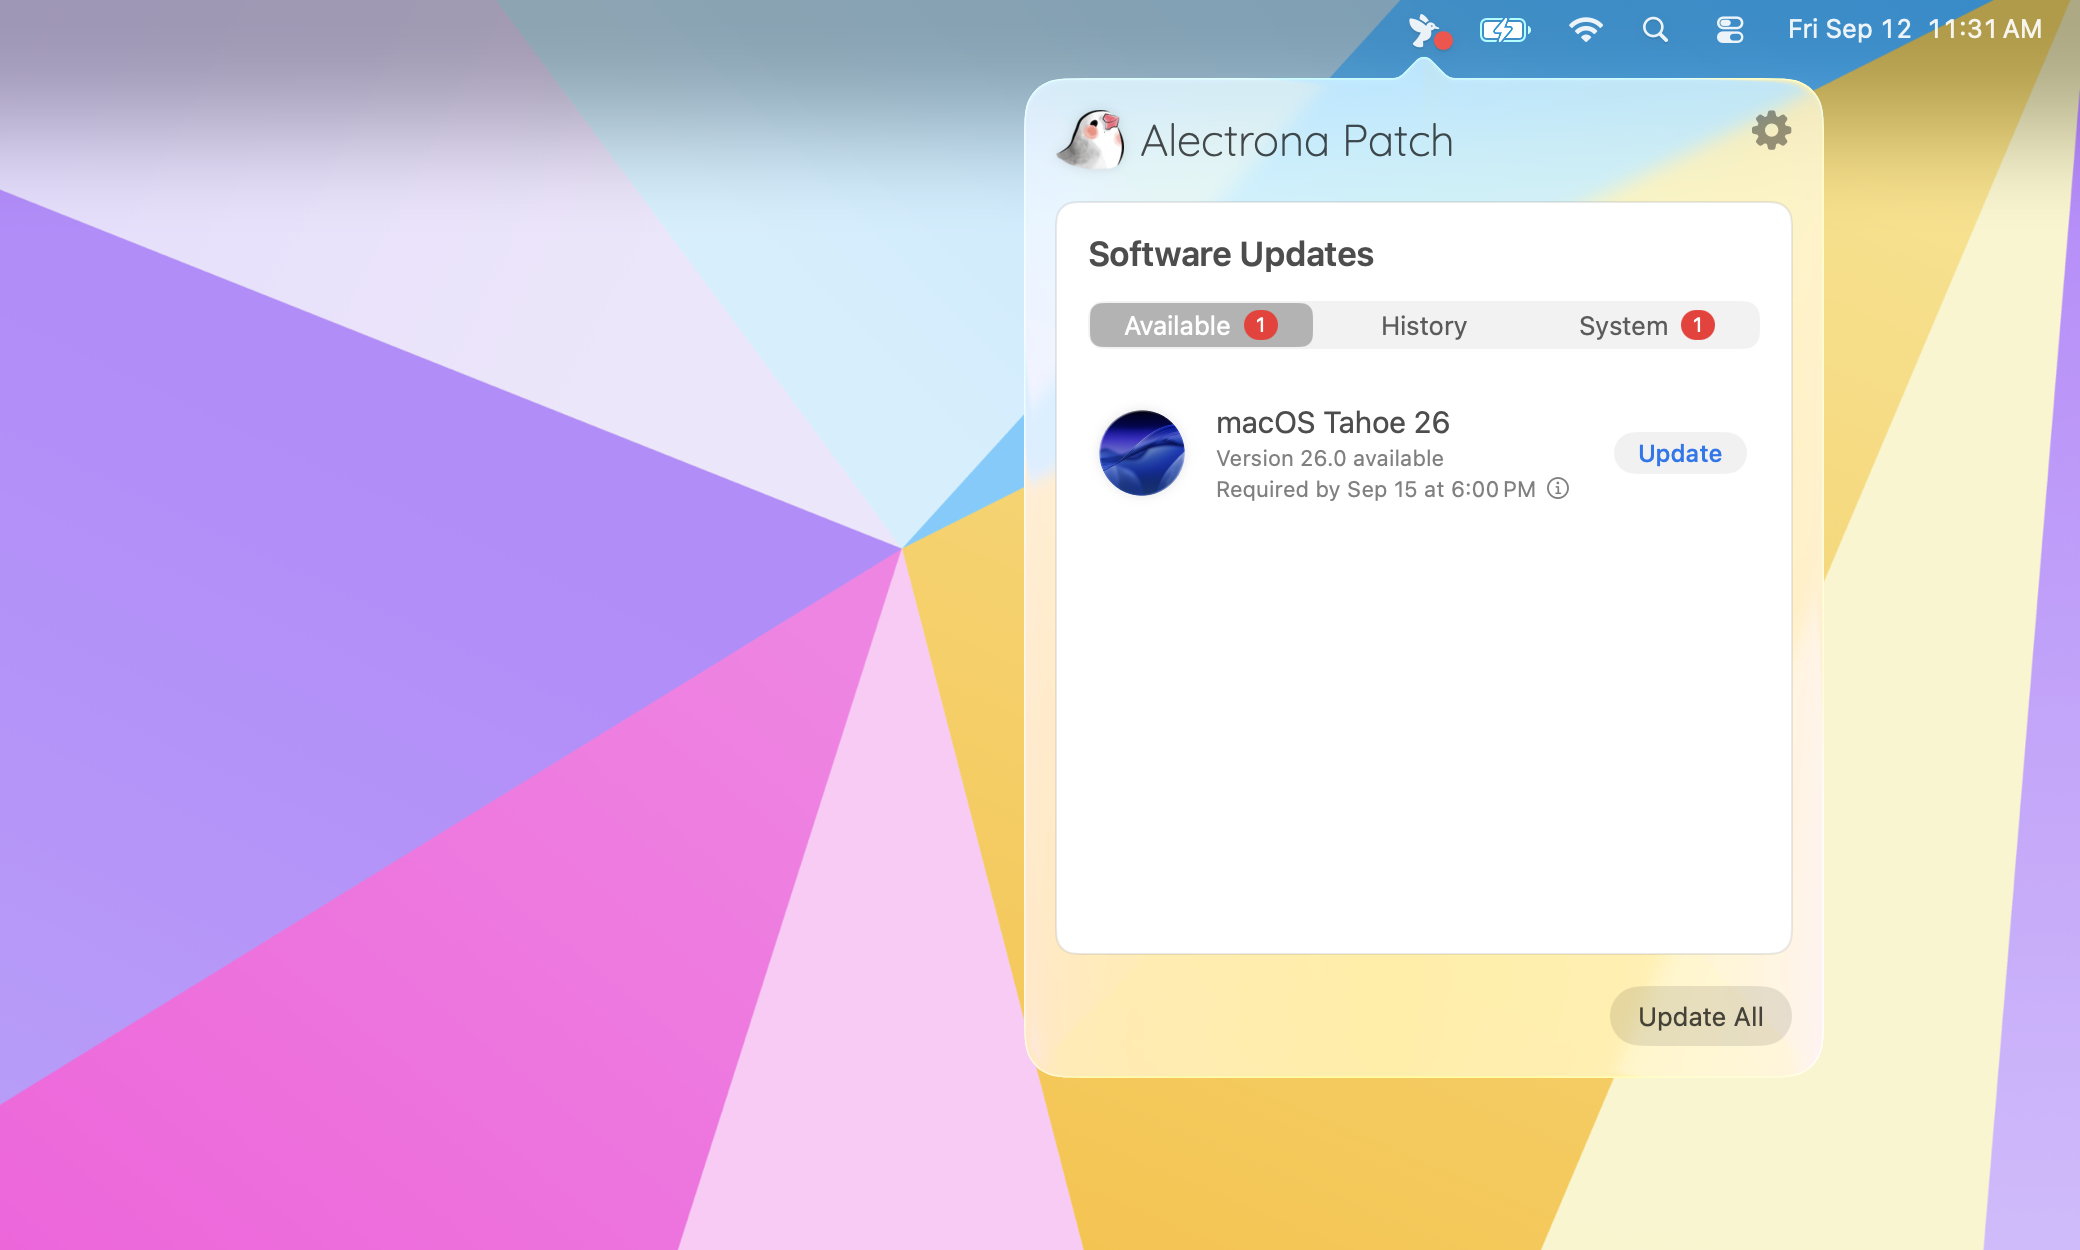The height and width of the screenshot is (1250, 2080).
Task: Click the Software Updates heading
Action: [x=1231, y=254]
